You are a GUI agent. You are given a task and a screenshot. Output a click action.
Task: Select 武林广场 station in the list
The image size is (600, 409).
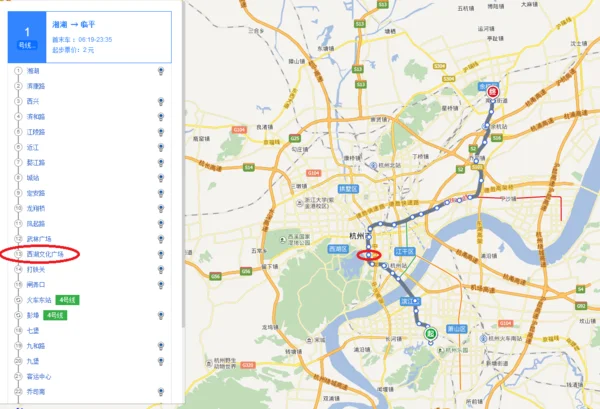(x=38, y=239)
